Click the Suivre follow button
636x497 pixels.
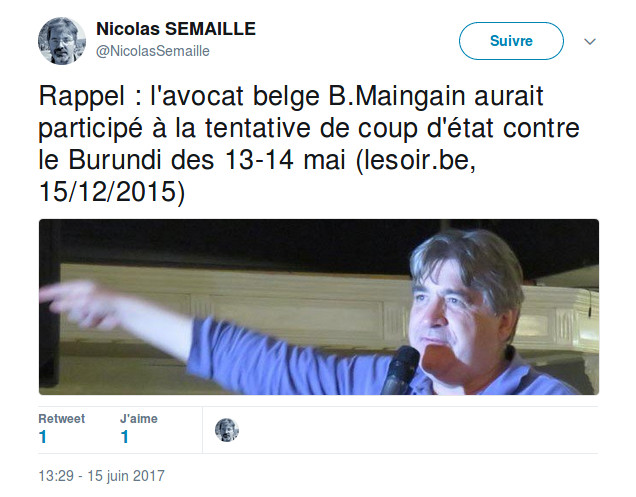point(511,41)
